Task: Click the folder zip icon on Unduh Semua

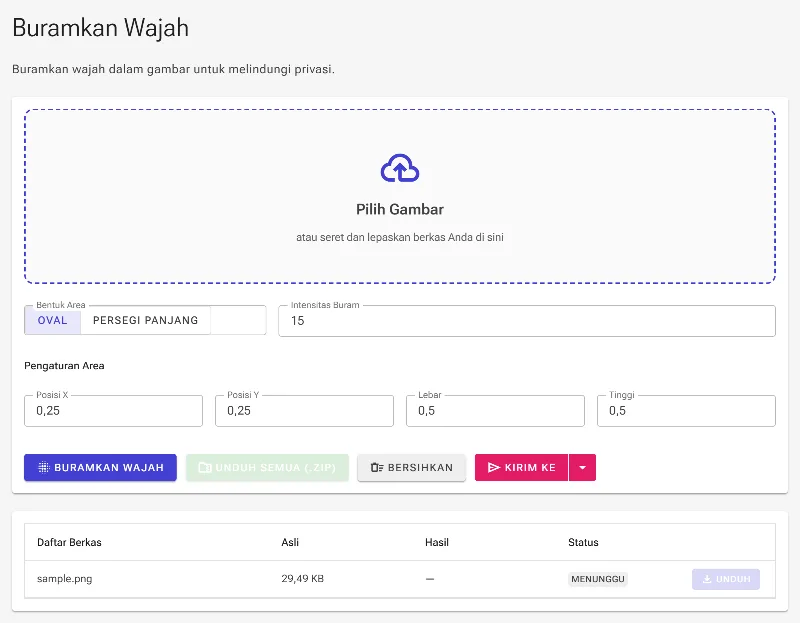Action: point(205,467)
